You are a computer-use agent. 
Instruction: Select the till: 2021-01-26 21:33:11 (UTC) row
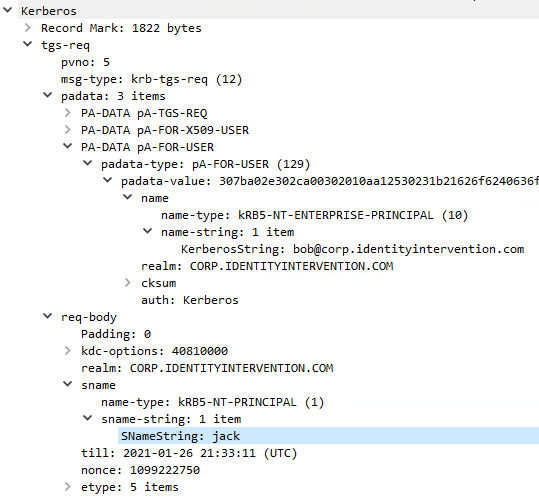coord(189,453)
